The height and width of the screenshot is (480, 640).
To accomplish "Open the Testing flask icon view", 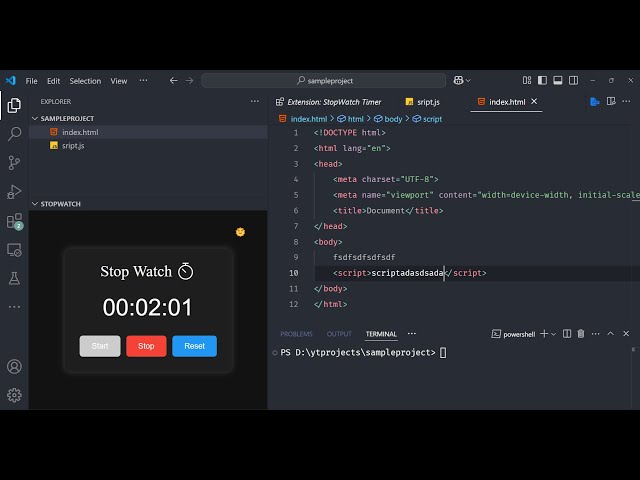I will coord(14,278).
